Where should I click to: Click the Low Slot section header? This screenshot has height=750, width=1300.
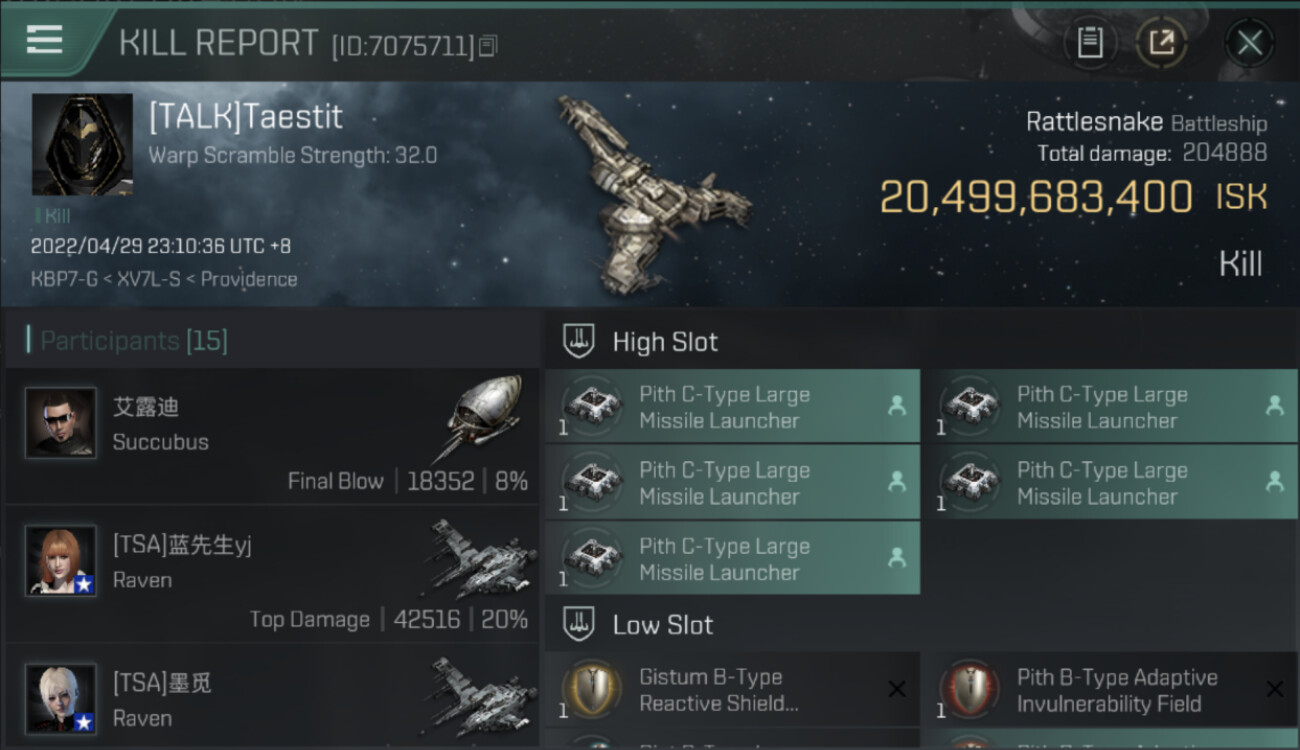point(662,626)
